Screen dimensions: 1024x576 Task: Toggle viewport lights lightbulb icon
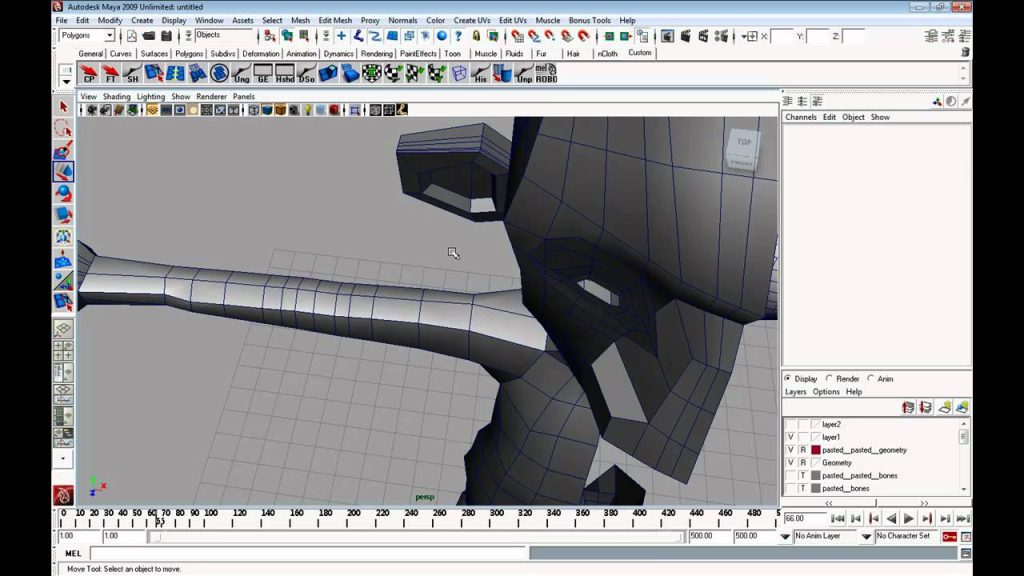(307, 110)
